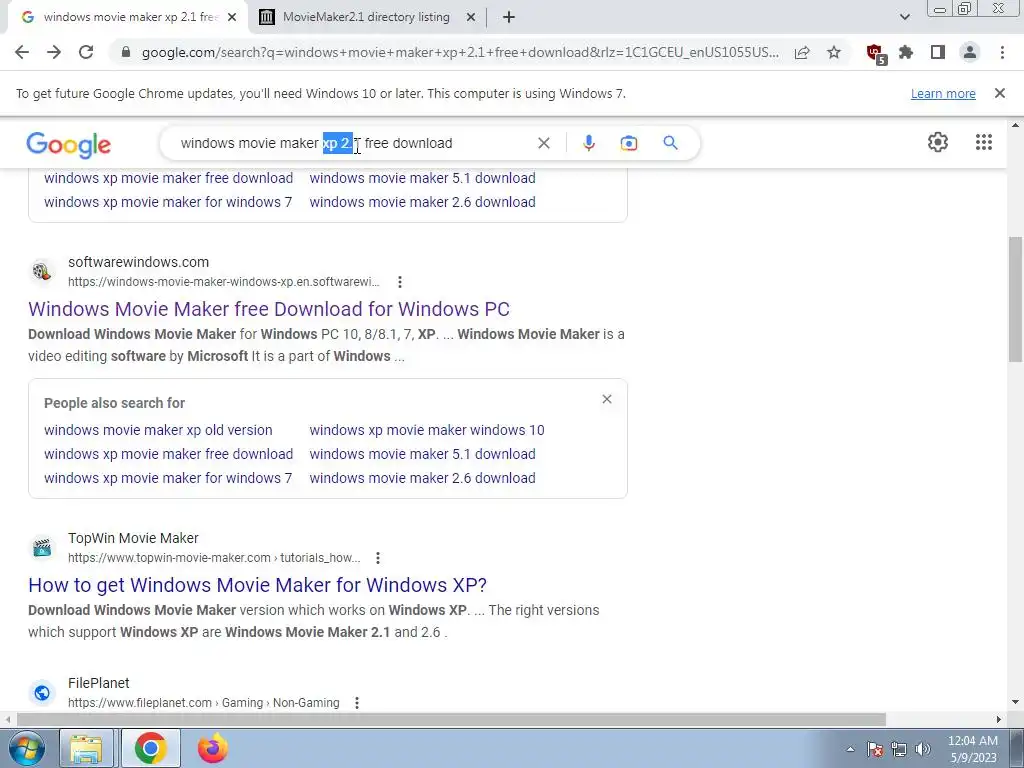Open the tab search dropdown arrow

click(x=904, y=17)
